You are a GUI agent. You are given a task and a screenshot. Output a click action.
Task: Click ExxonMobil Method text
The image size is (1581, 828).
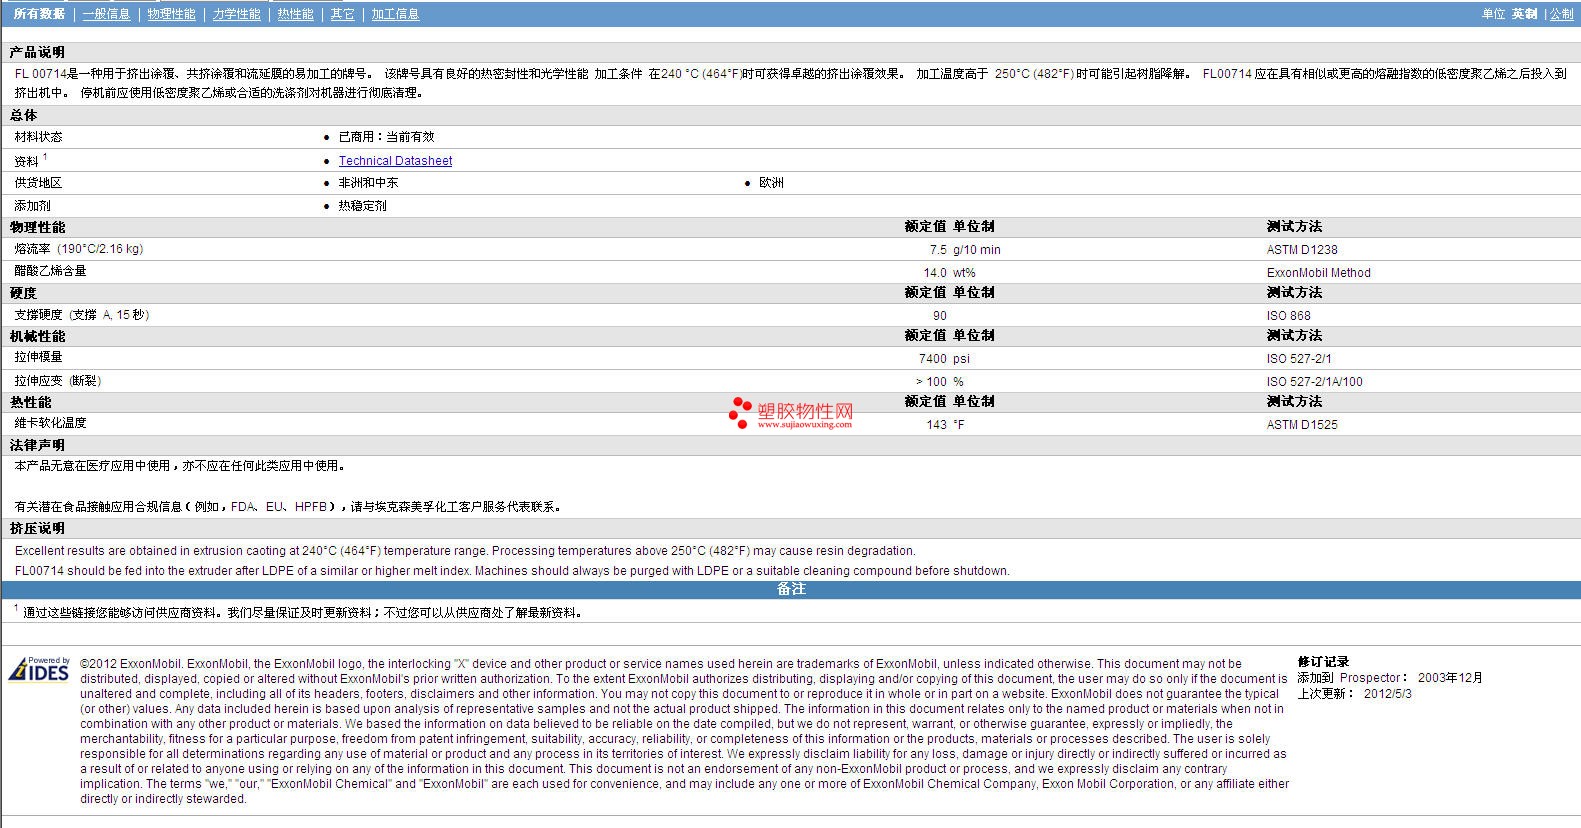tap(1318, 273)
